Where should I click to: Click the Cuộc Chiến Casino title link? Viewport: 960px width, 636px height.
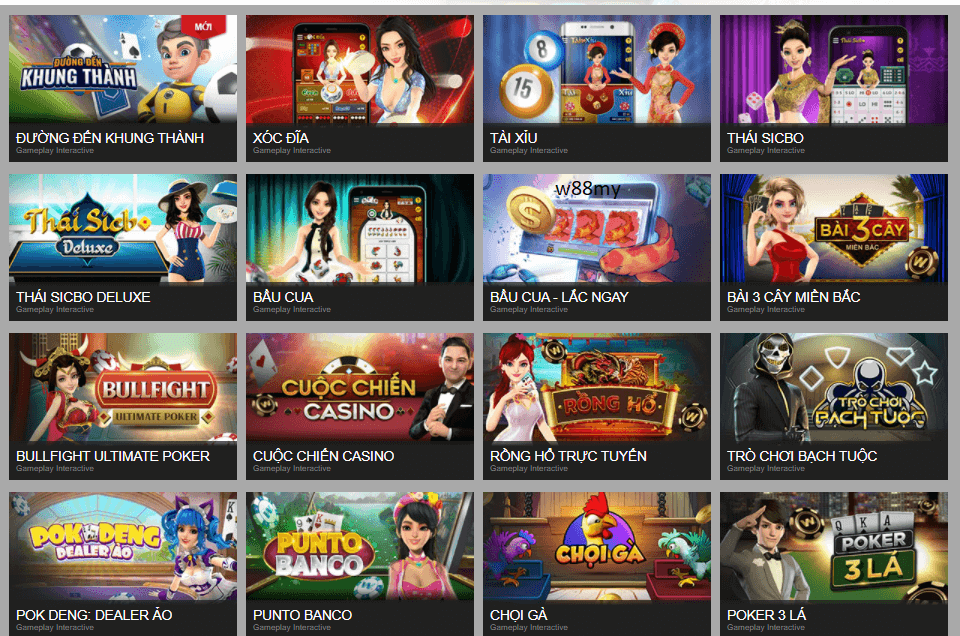323,456
